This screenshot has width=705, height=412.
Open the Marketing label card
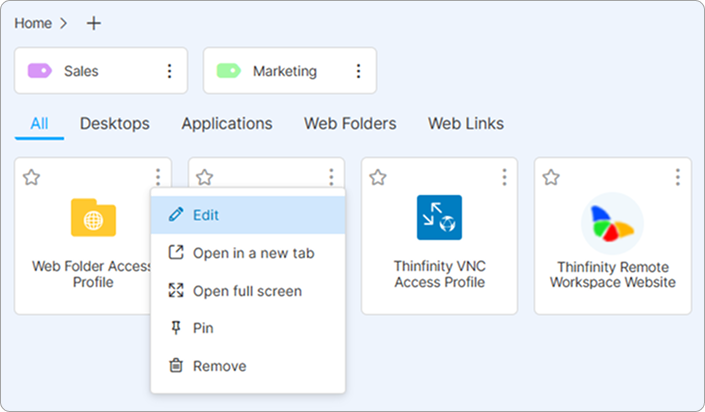290,71
